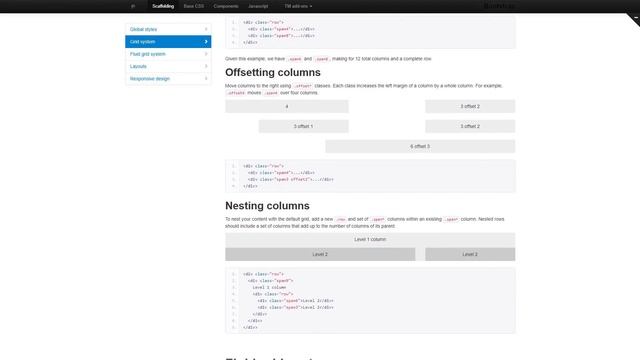Navigate to Responsive design section
This screenshot has width=640, height=360.
point(168,78)
